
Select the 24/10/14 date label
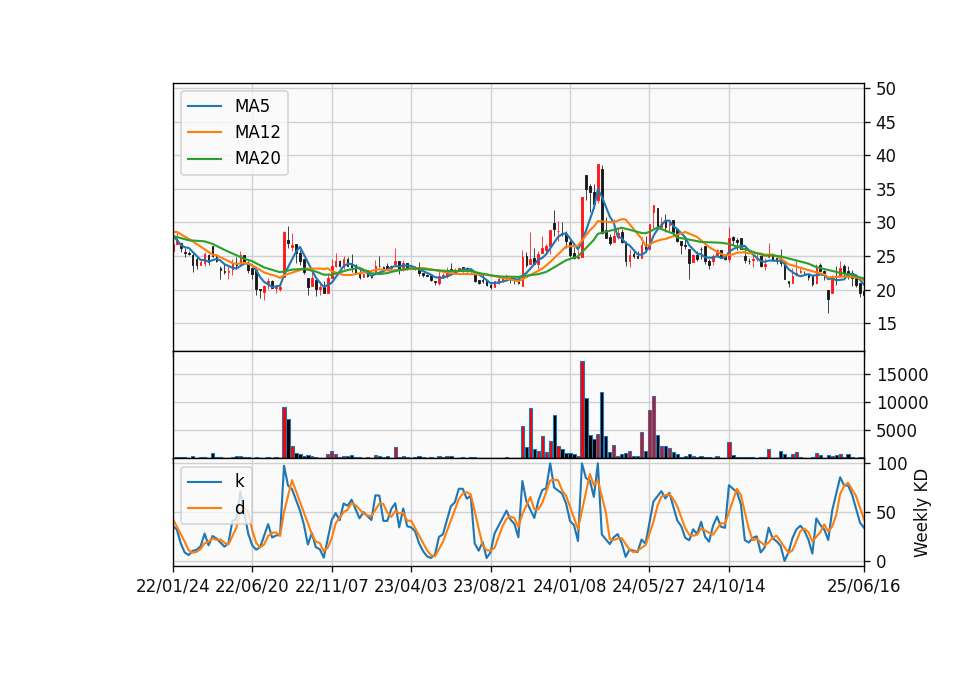coord(729,586)
